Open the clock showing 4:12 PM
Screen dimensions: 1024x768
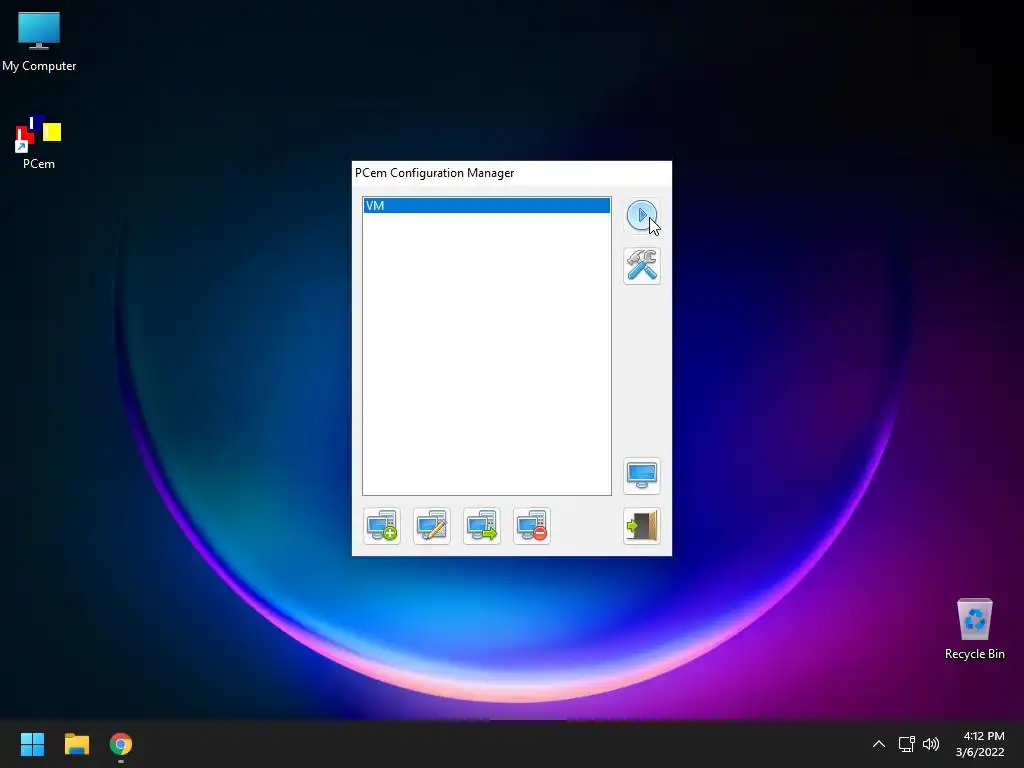(x=980, y=744)
